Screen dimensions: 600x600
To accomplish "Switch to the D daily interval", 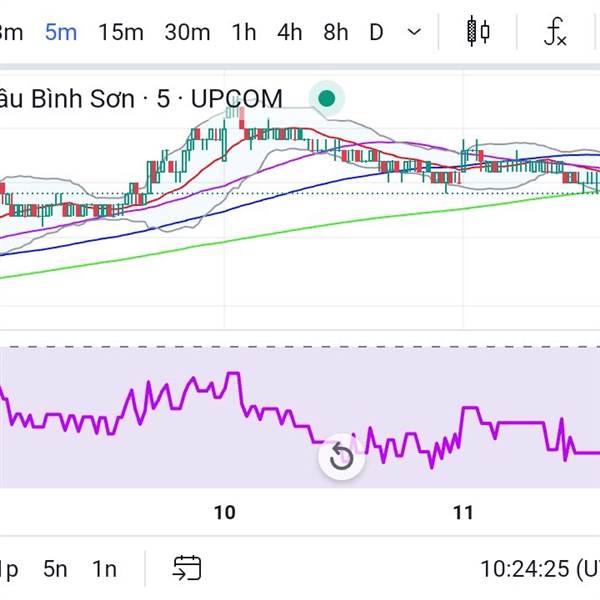I will click(376, 32).
